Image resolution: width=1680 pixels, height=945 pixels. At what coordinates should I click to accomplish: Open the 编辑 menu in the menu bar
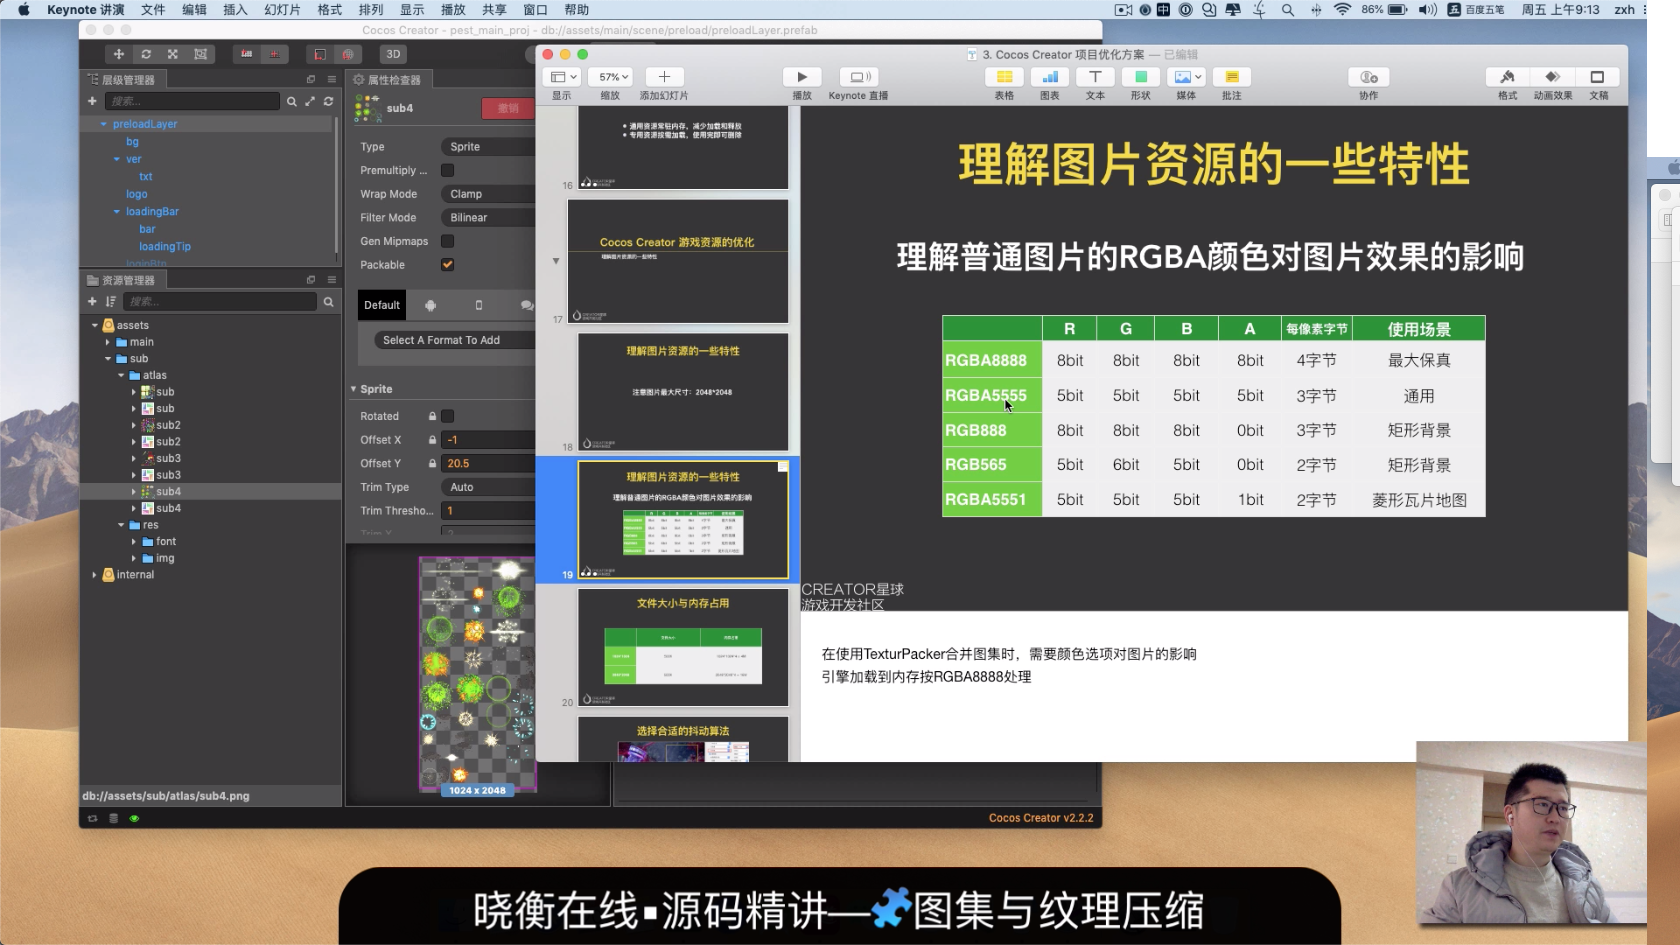pos(194,10)
